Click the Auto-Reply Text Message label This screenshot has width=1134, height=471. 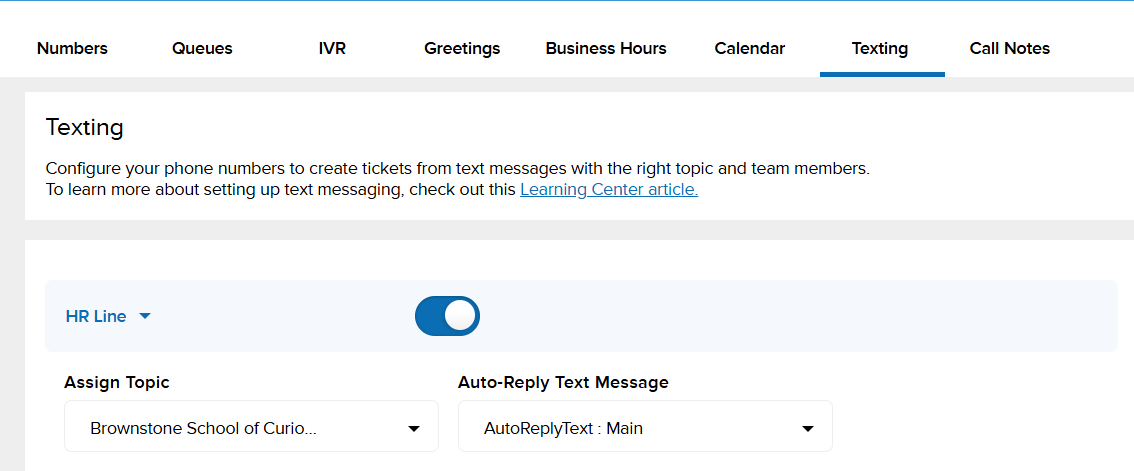point(563,382)
